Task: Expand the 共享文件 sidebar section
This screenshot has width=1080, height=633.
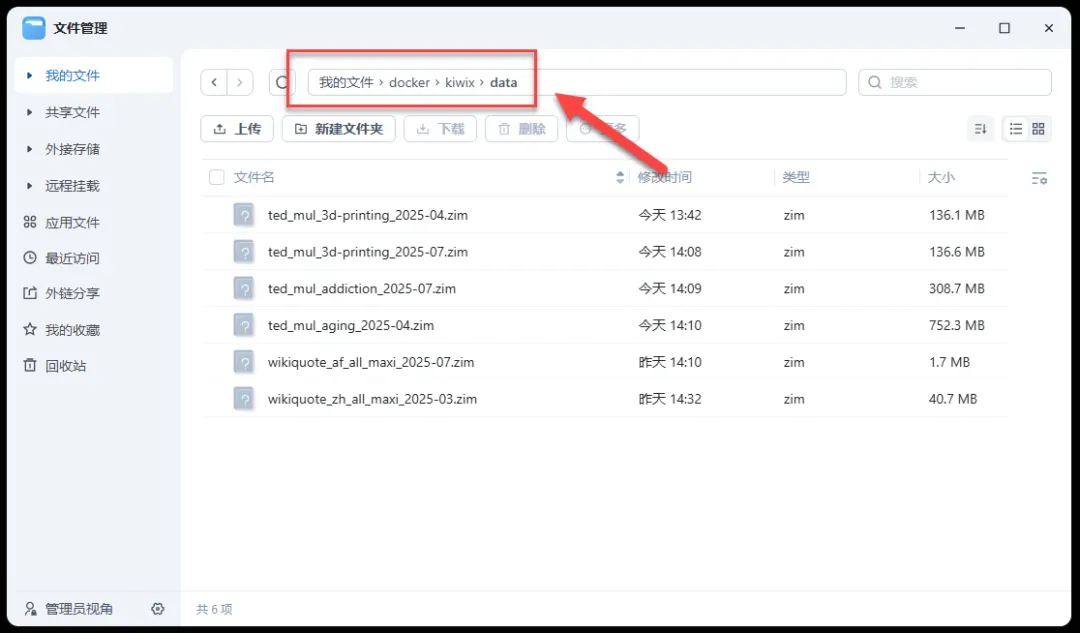Action: pyautogui.click(x=30, y=113)
